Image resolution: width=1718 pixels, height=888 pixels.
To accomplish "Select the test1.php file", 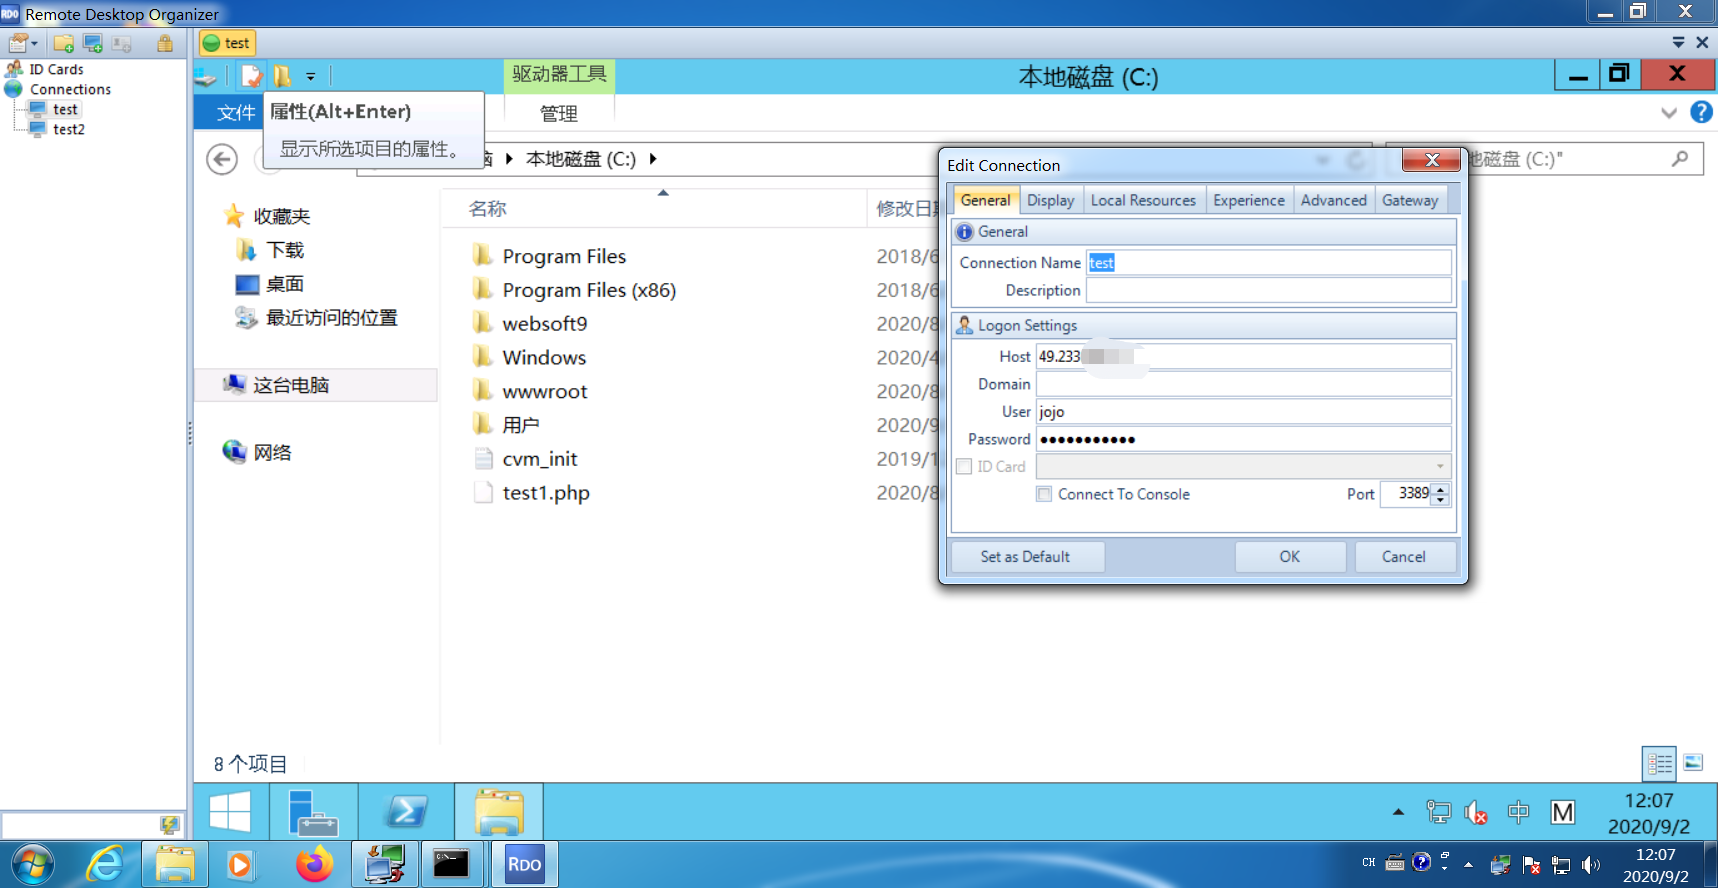I will [x=546, y=493].
